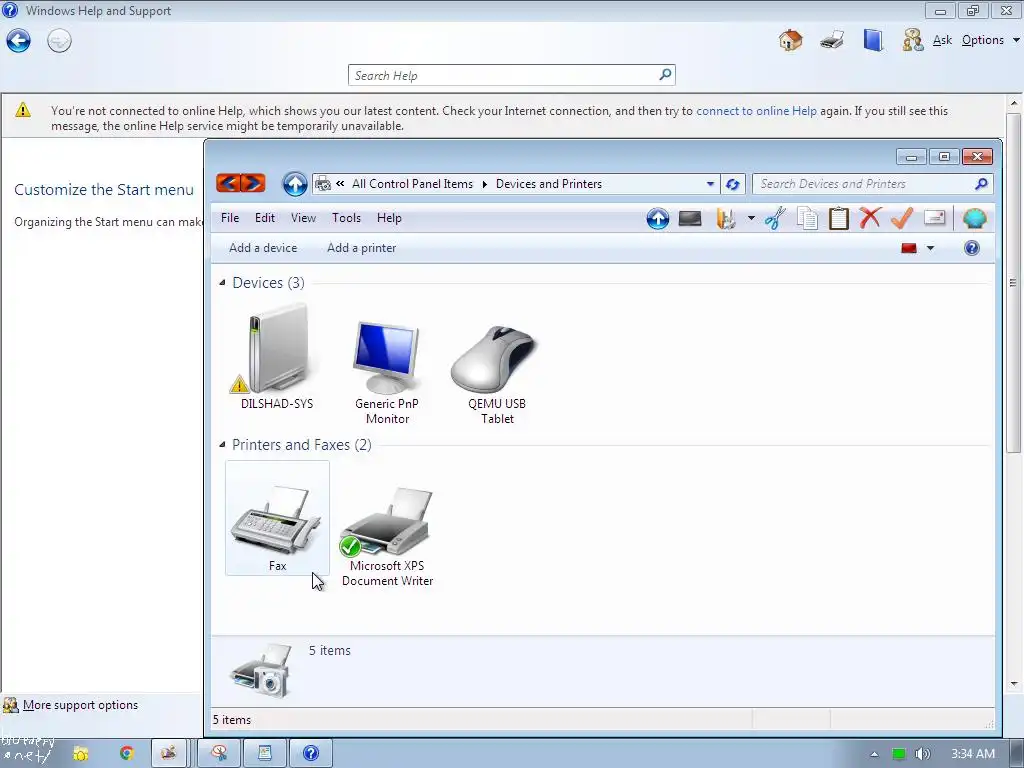The image size is (1024, 768).
Task: Click the red change-view icon
Action: pos(908,248)
